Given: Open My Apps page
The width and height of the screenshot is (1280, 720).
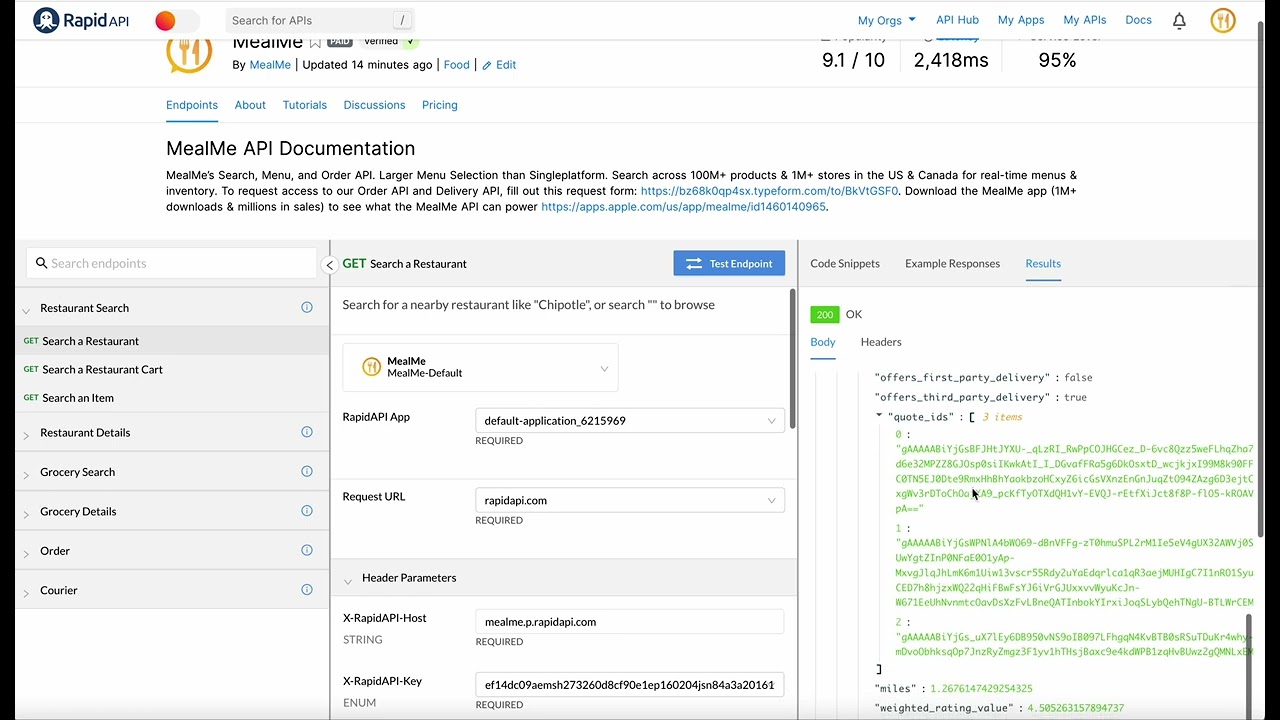Looking at the screenshot, I should coord(1021,20).
